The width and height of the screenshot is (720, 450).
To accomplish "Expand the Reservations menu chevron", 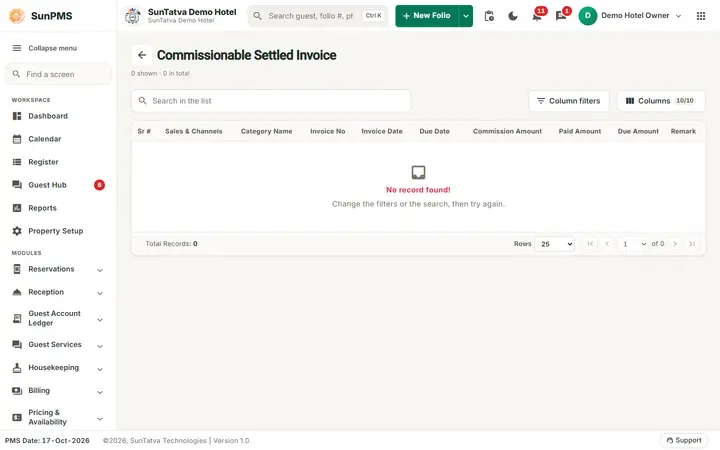I will (x=100, y=270).
